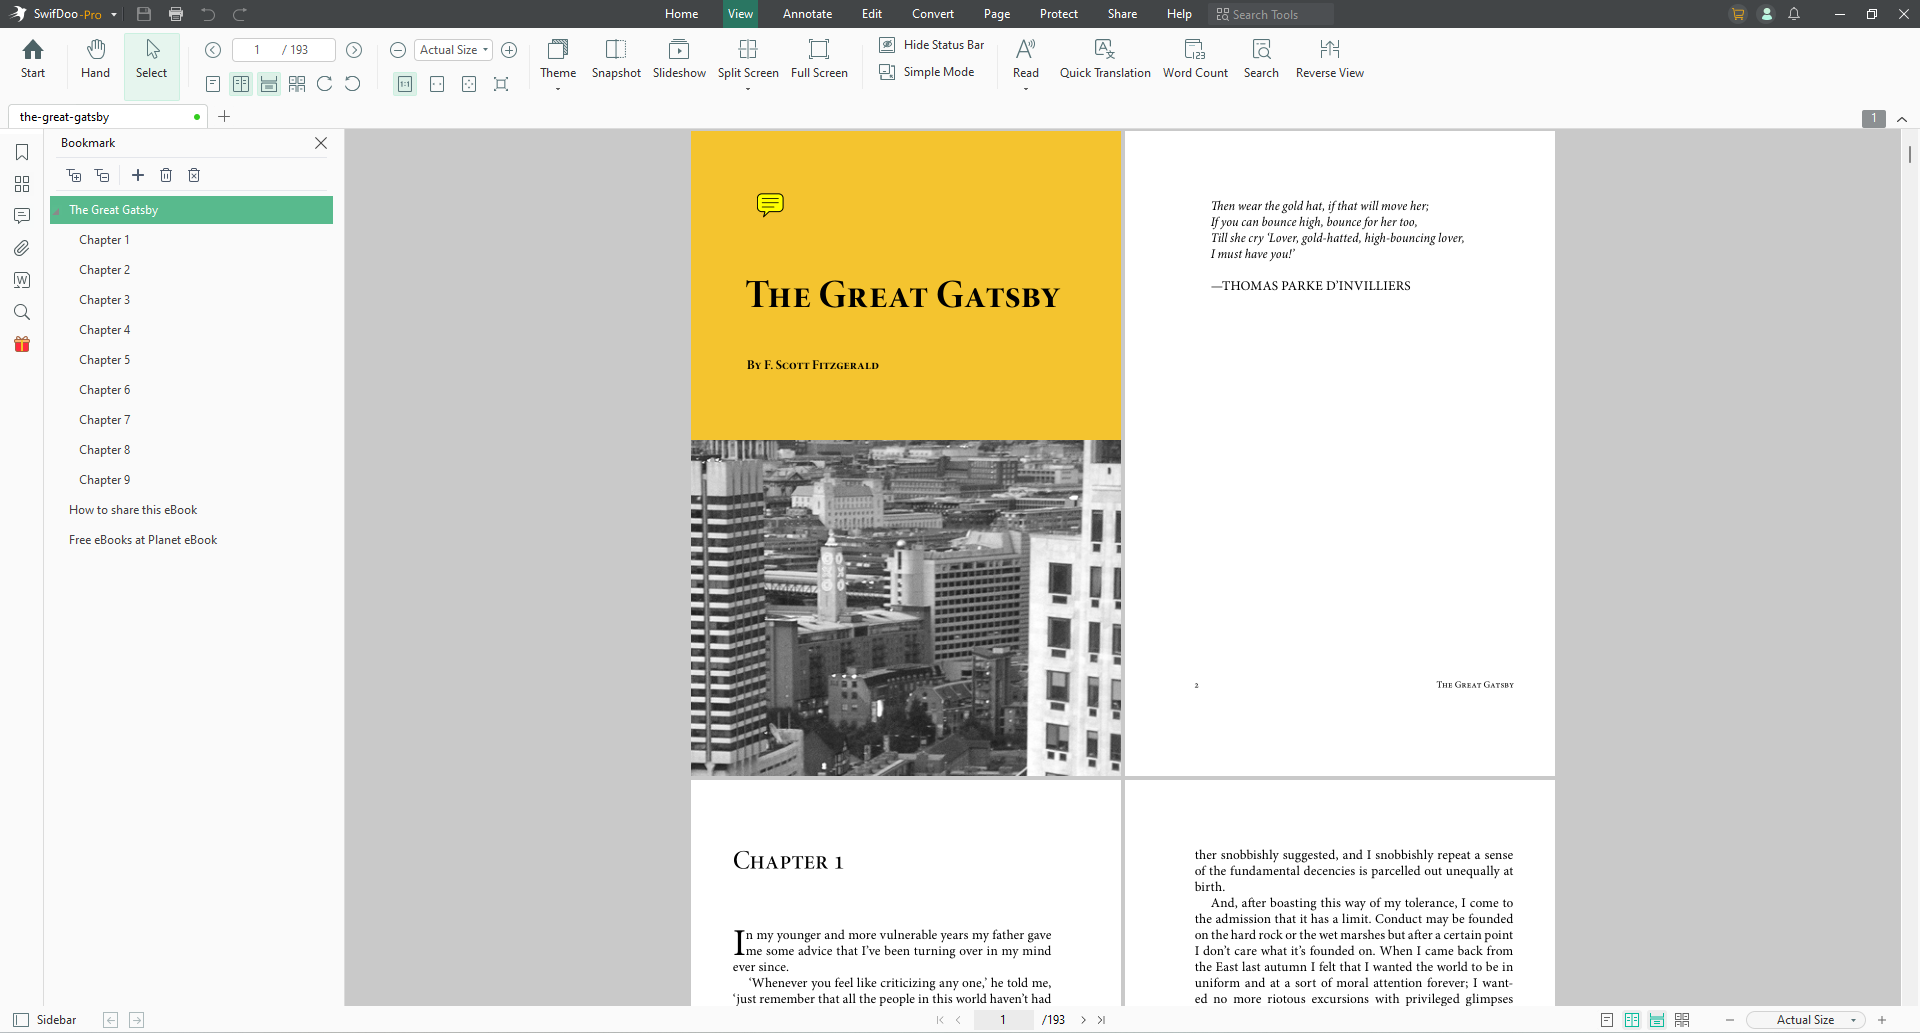Toggle Hide Status Bar option
Screen dimensions: 1920x1033
coord(932,45)
